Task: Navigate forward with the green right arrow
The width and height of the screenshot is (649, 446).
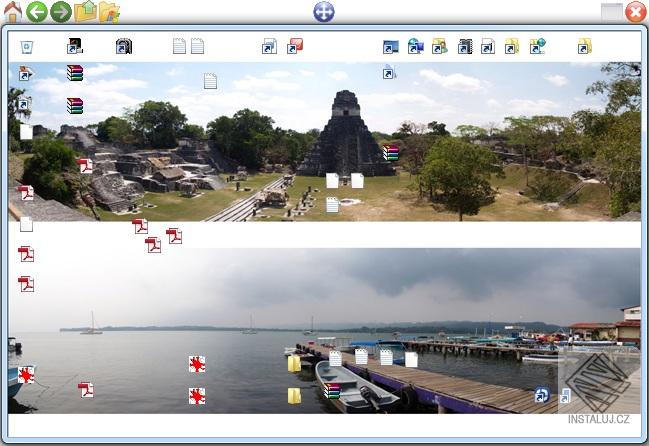Action: coord(61,12)
